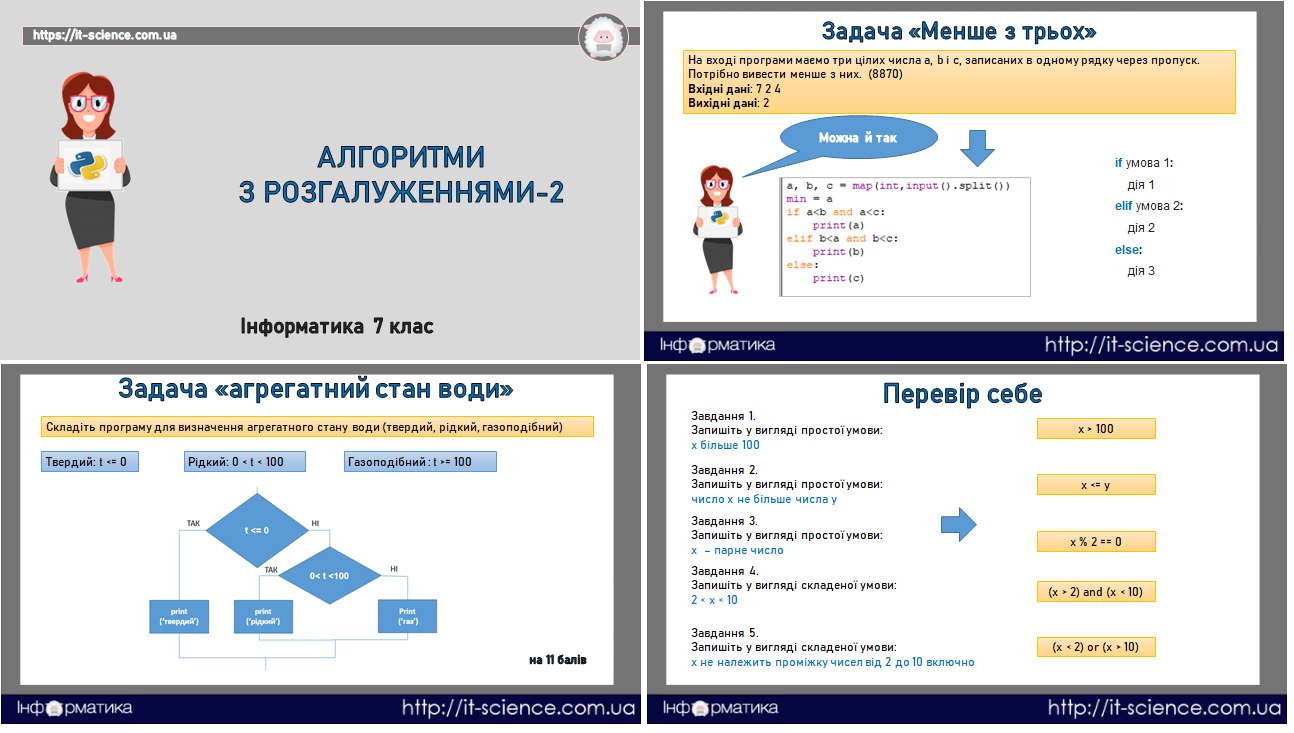Select the 'Рідкий: 0 < t < 100' label box

(x=244, y=461)
